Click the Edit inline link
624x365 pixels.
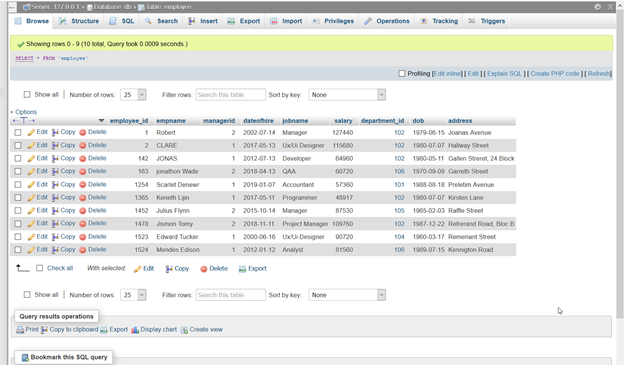coord(448,74)
